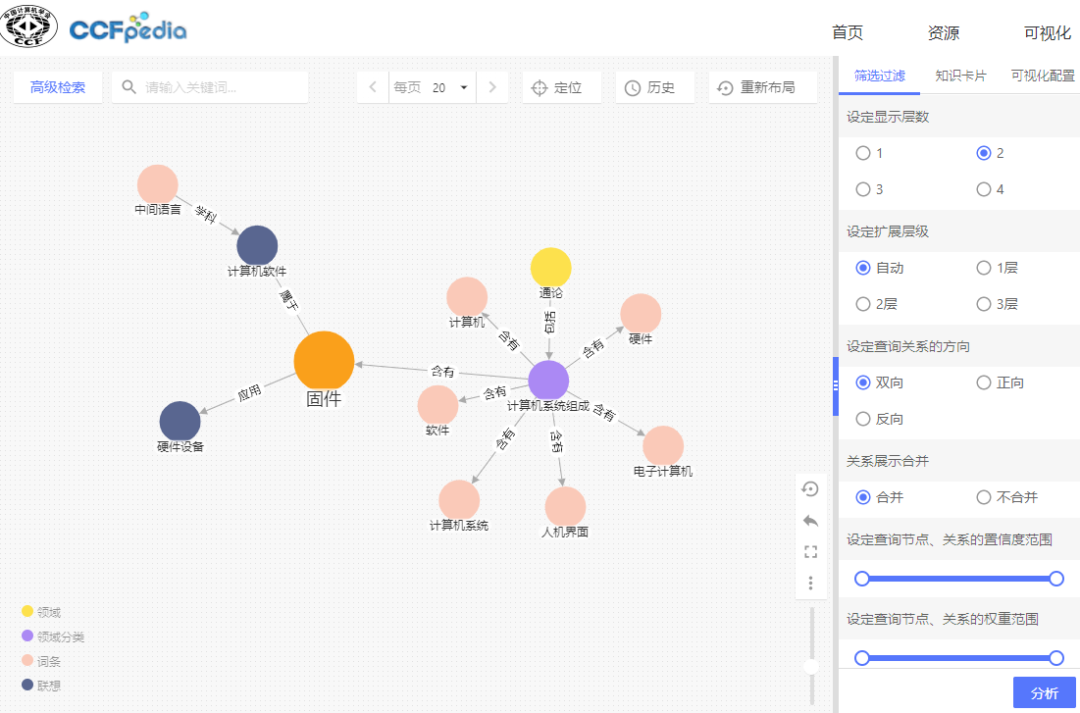This screenshot has width=1080, height=713.
Task: Click the 历史 clock icon
Action: 632,88
